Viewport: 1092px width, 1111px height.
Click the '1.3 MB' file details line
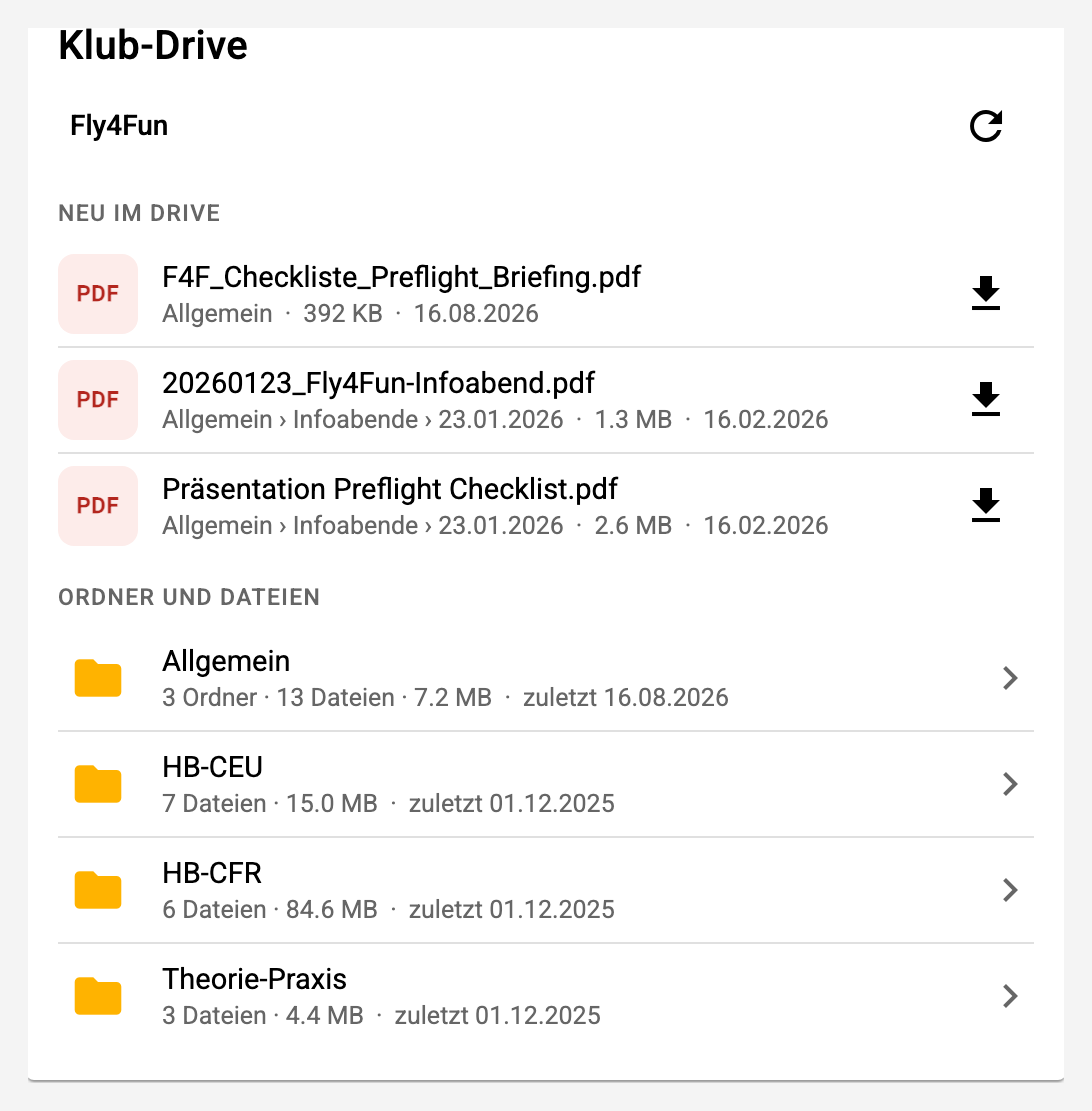click(x=495, y=419)
